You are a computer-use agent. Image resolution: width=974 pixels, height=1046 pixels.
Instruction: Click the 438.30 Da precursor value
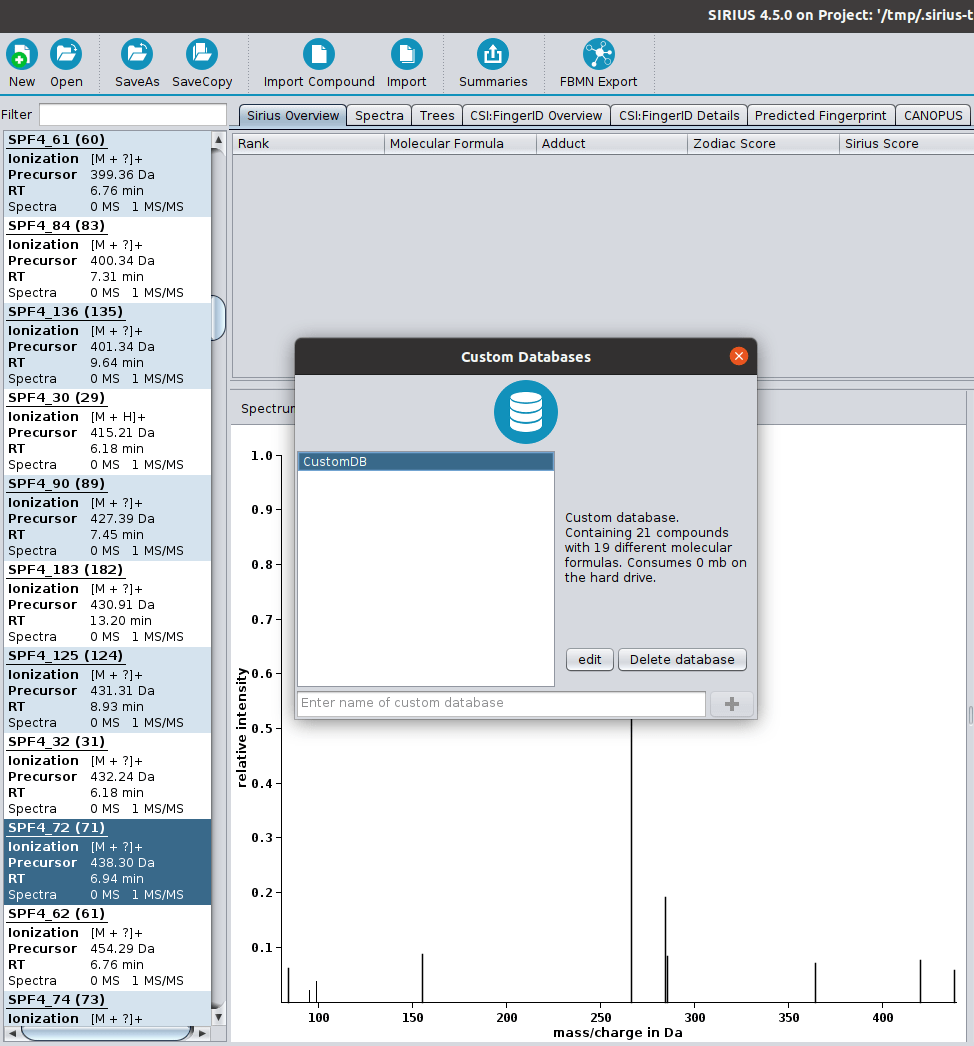point(122,863)
